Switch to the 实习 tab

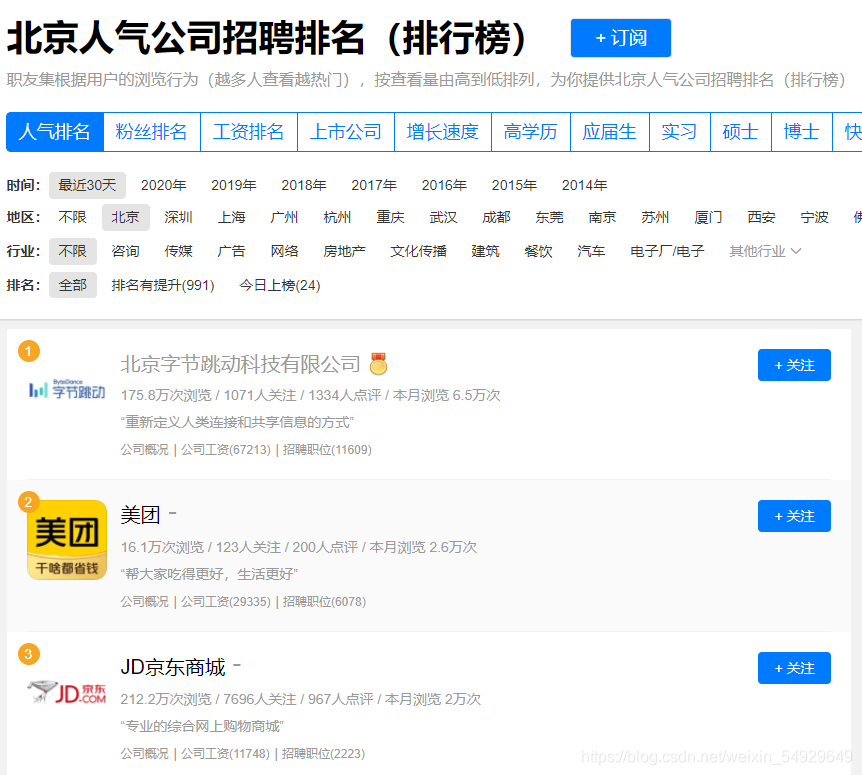(x=679, y=132)
